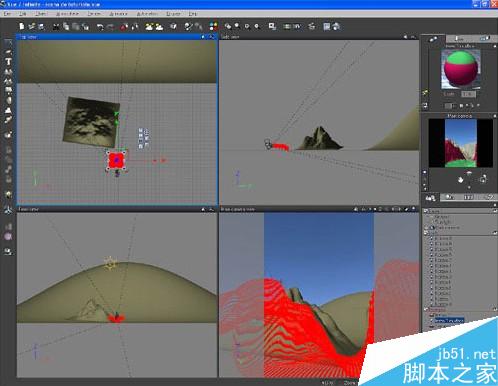This screenshot has height=386, width=498.
Task: Click the yellow icon left of the material preview
Action: tap(425, 93)
